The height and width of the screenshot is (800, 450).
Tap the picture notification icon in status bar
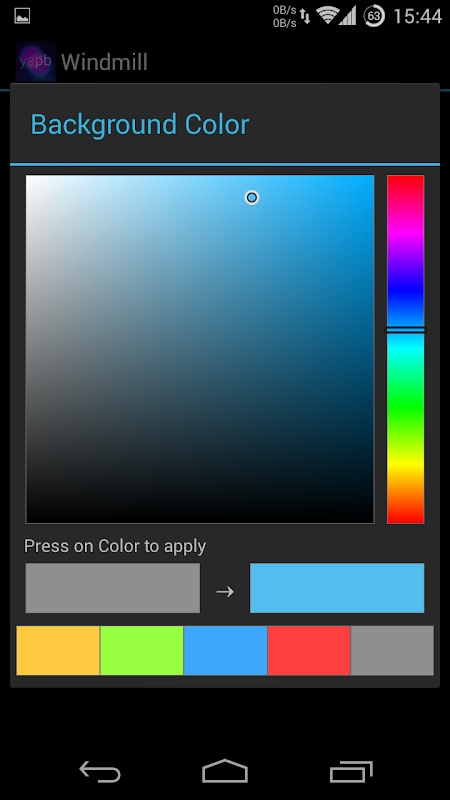22,16
